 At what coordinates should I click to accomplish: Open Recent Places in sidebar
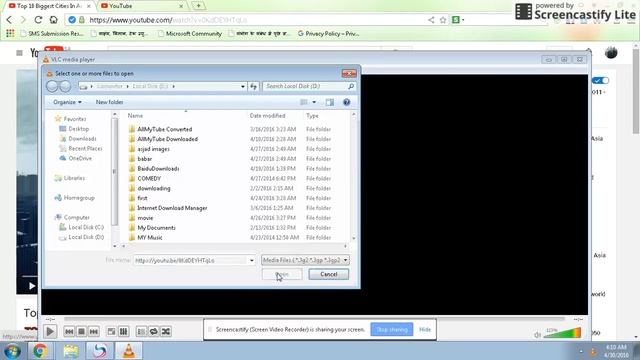point(81,148)
